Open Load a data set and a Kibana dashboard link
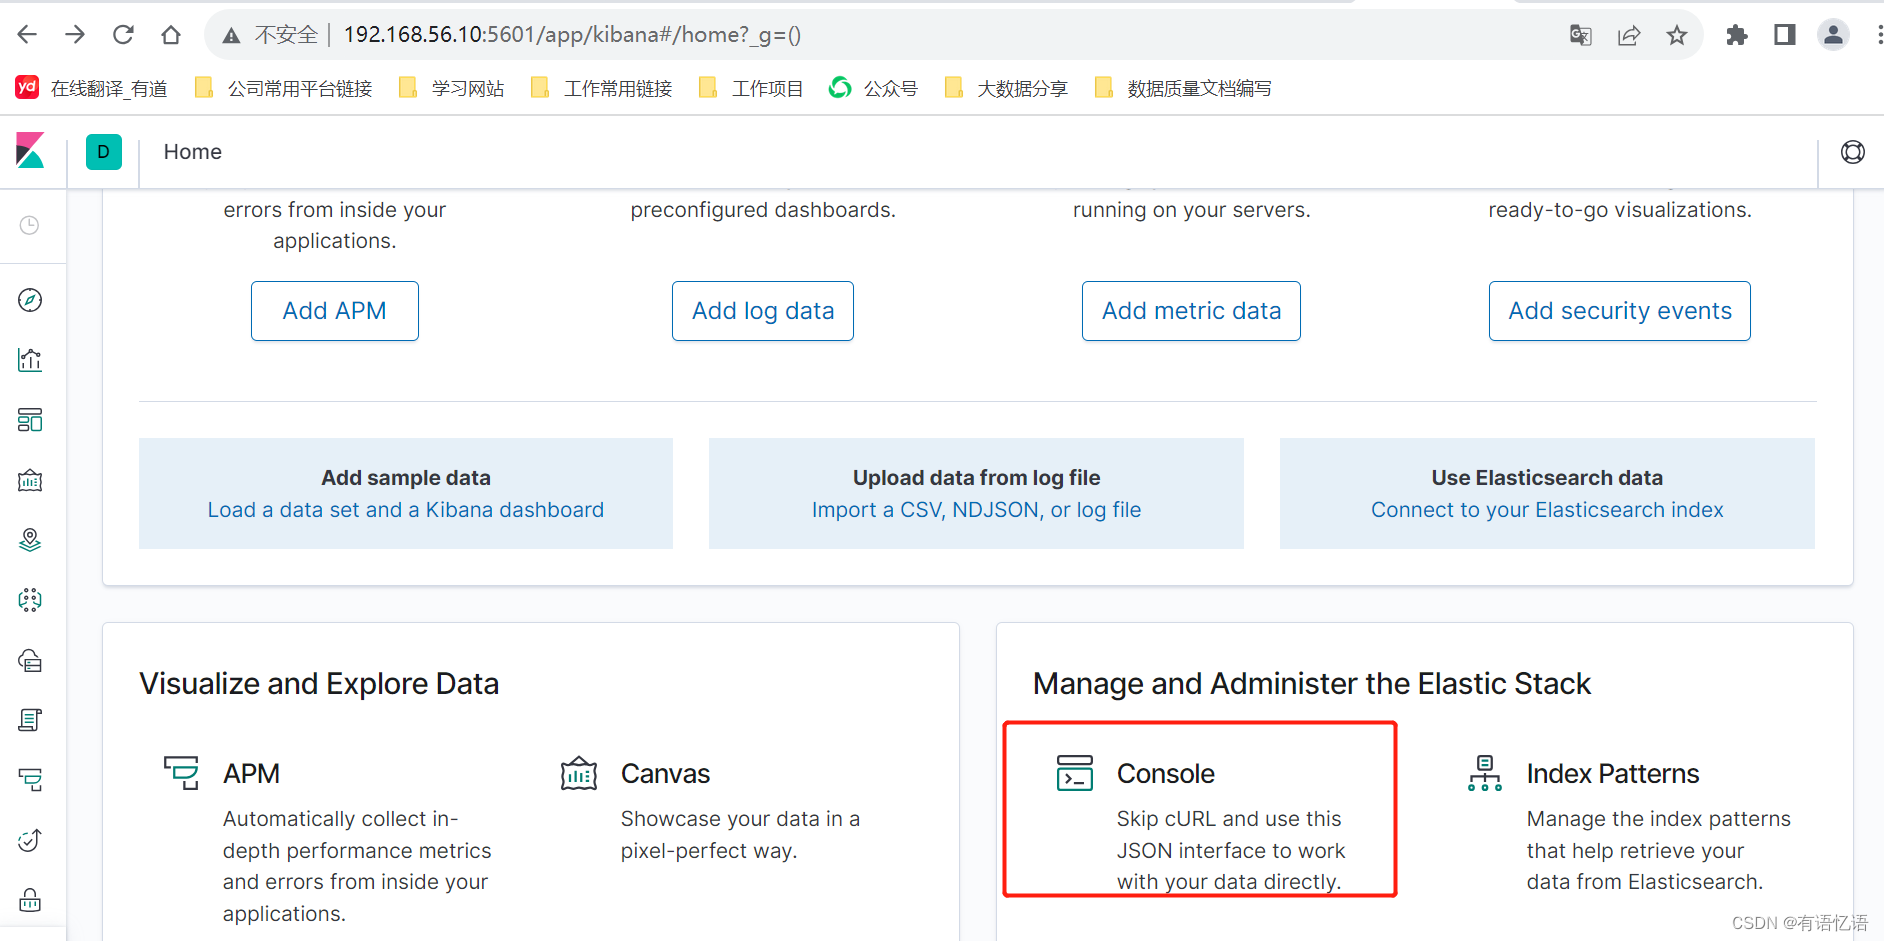1884x941 pixels. click(x=406, y=510)
